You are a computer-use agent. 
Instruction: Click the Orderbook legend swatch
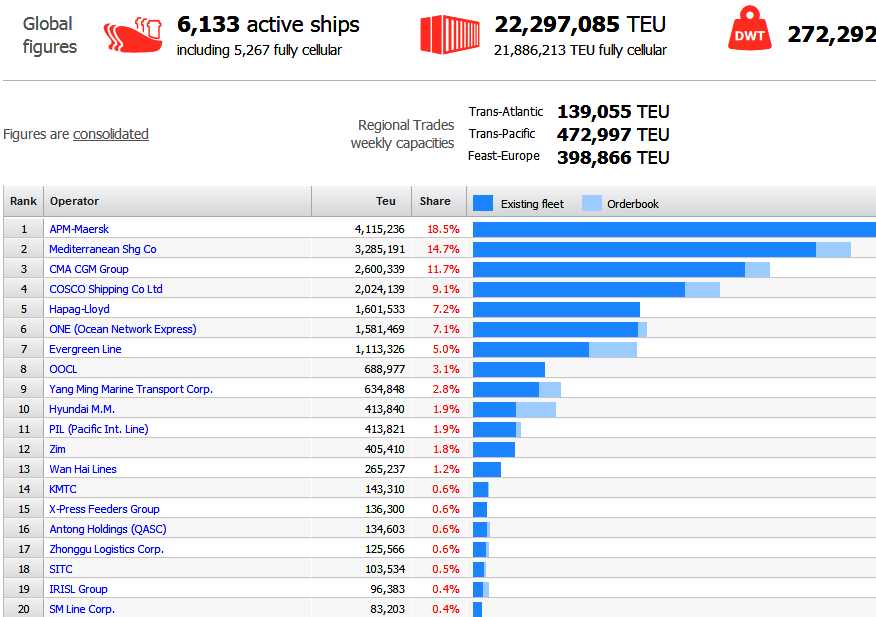point(591,203)
